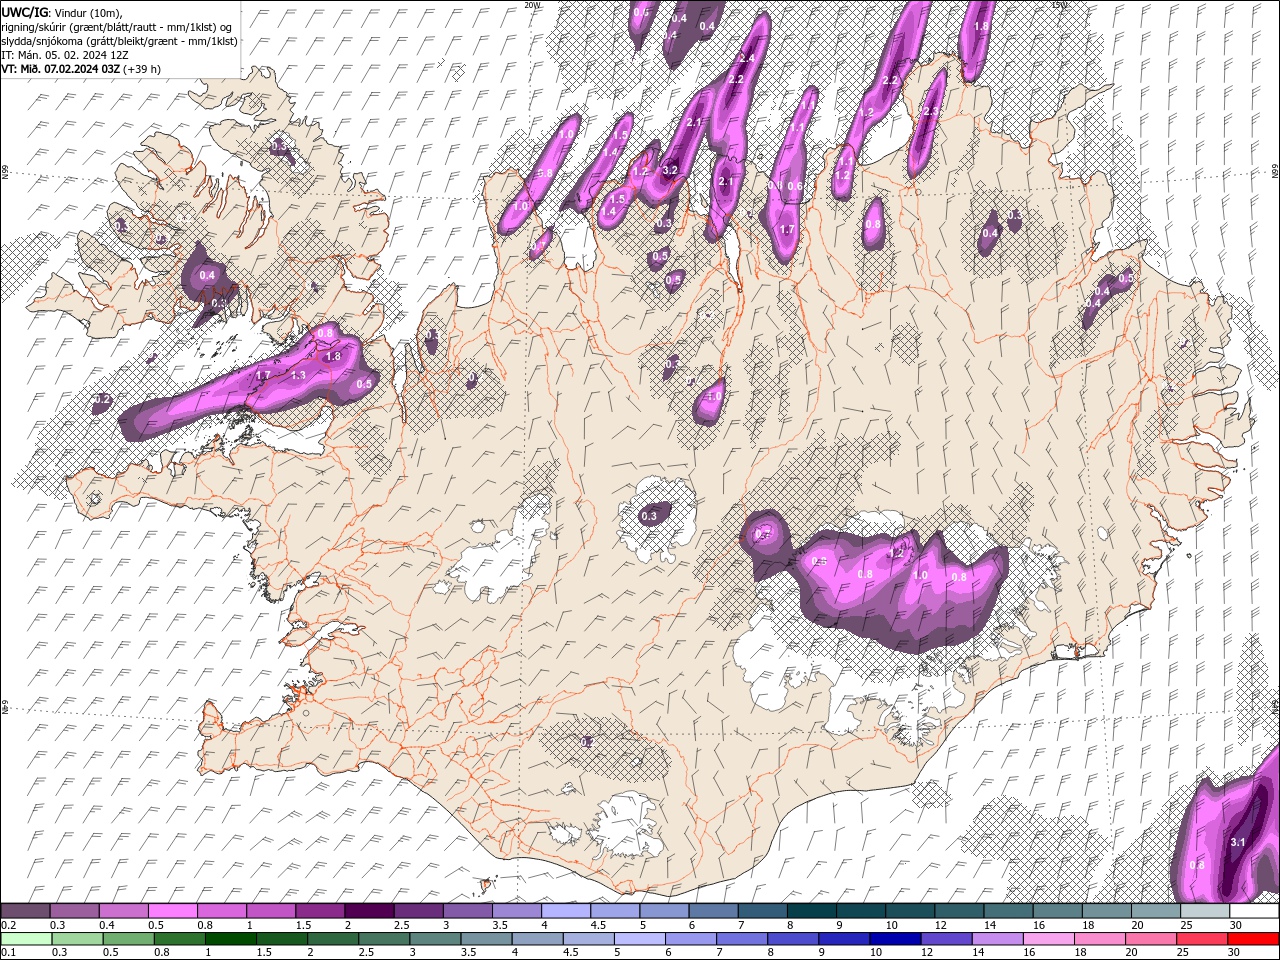The width and height of the screenshot is (1280, 960).
Task: Click the 'UWC/IG: Vindur (10m),' title text
Action: [62, 12]
